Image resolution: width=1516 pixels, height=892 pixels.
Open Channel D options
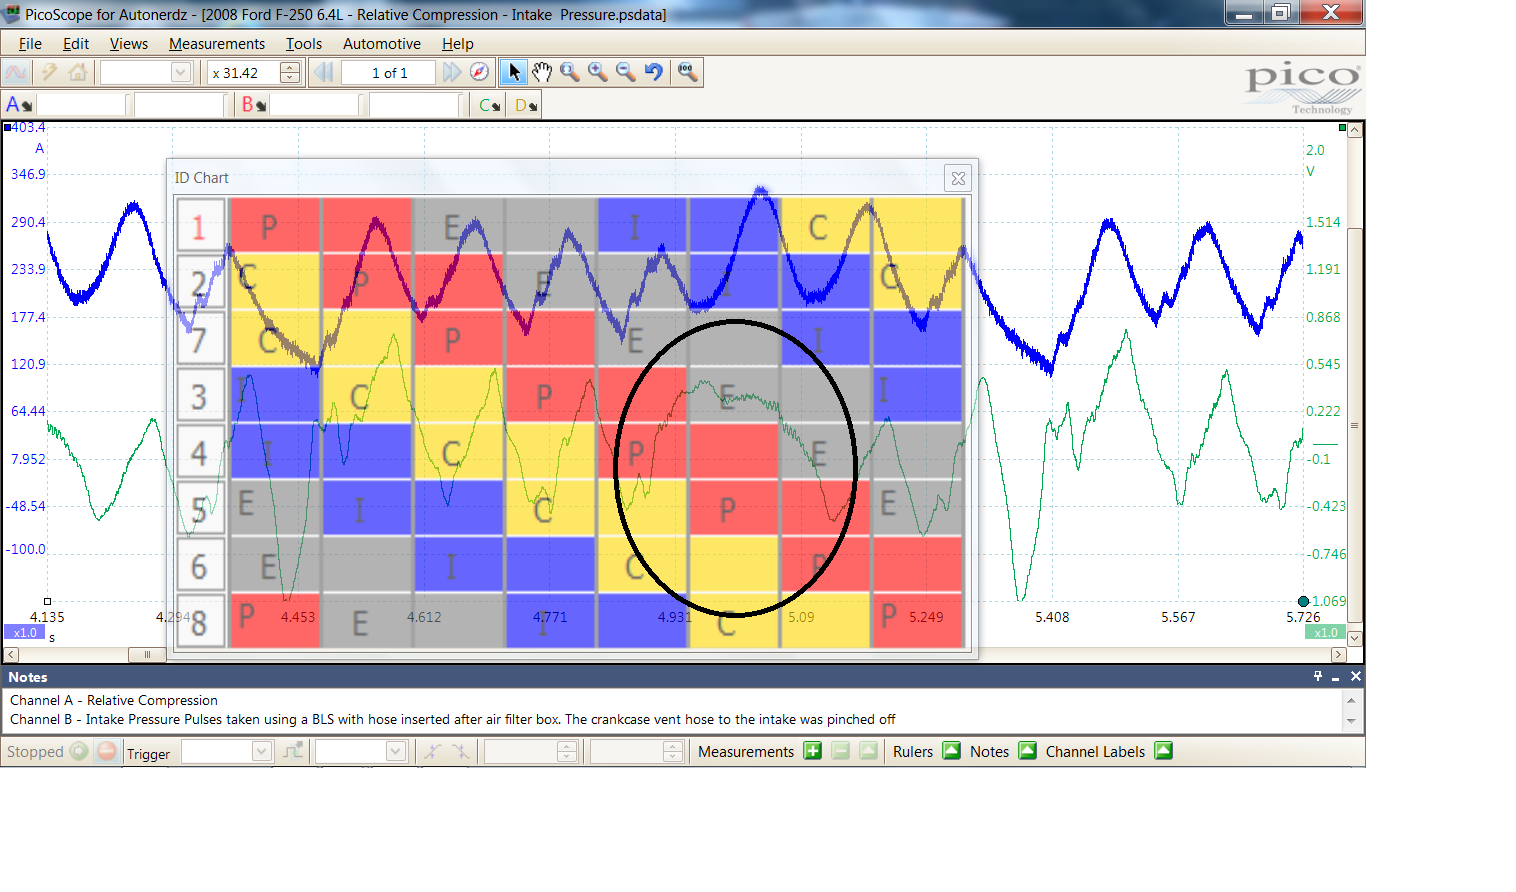point(526,105)
